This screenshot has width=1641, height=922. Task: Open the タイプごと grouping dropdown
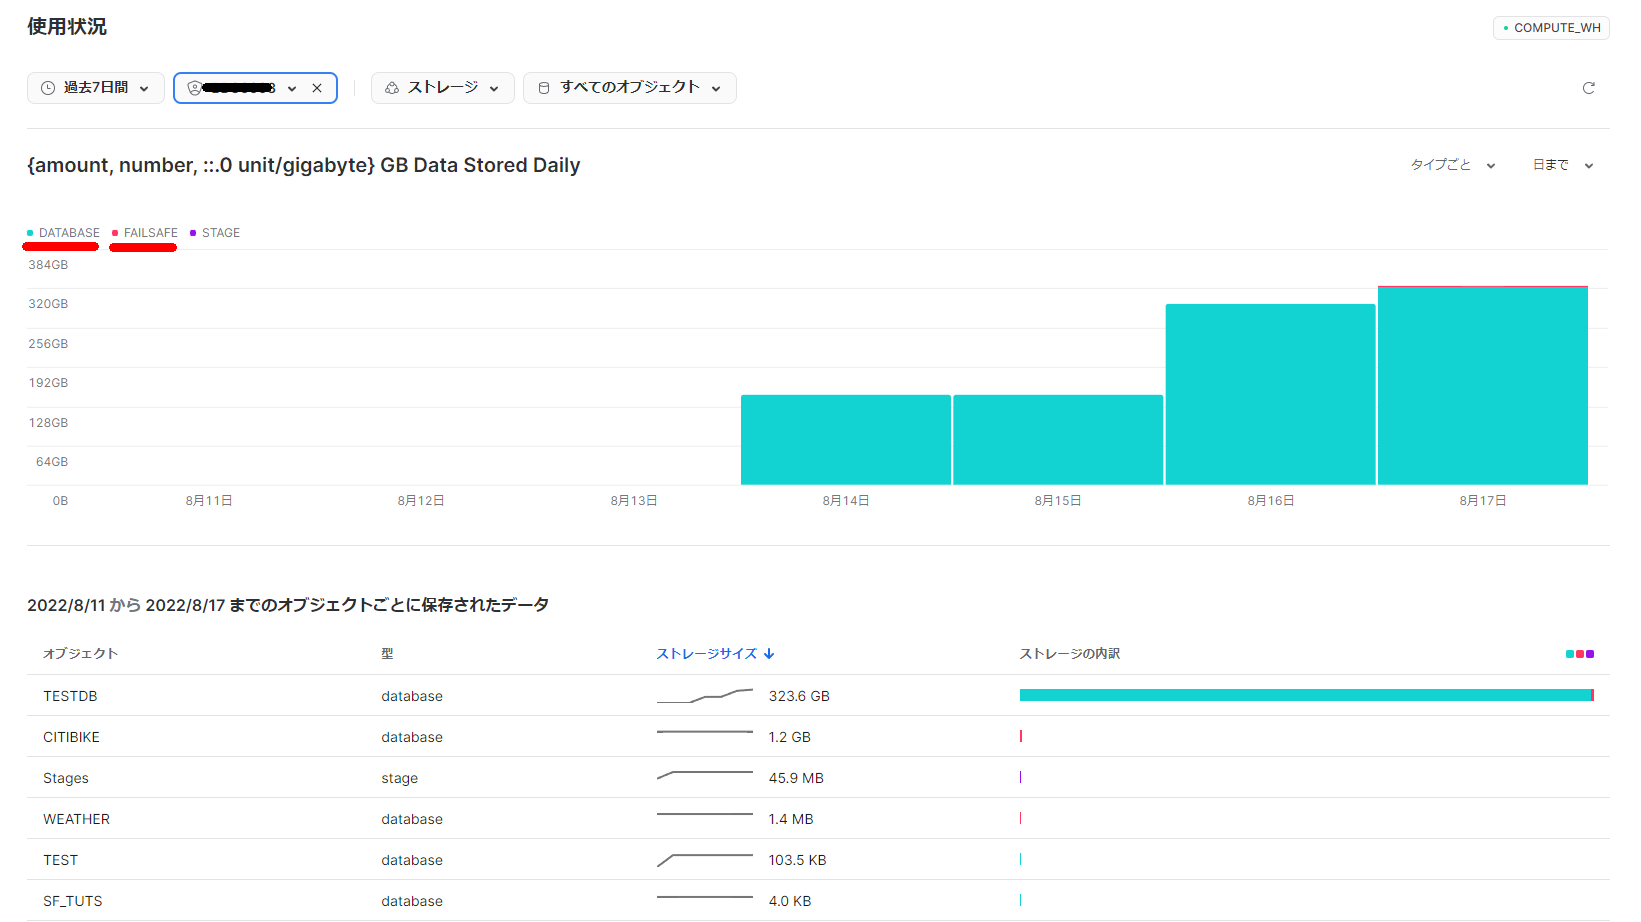1453,165
